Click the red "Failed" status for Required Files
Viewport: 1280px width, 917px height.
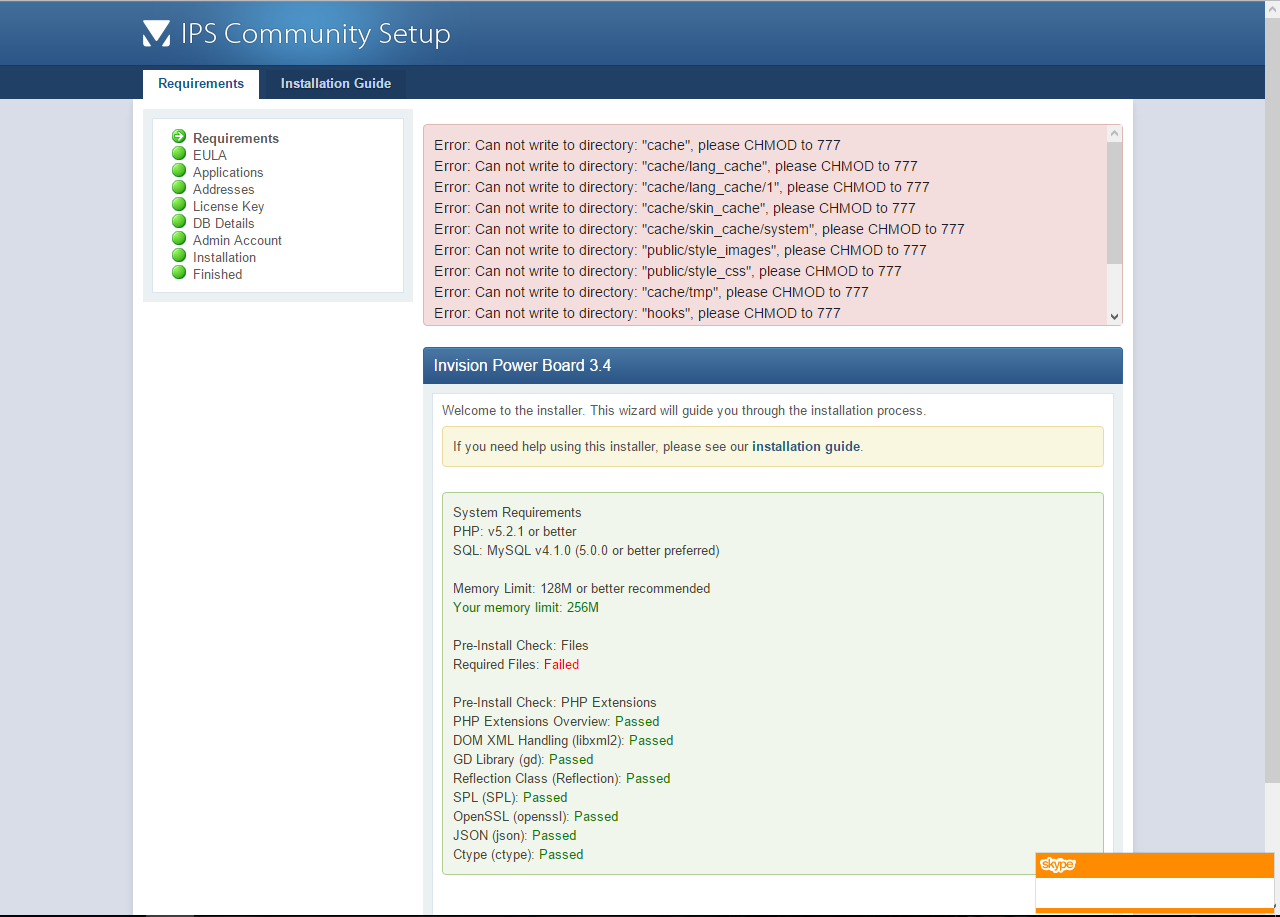coord(561,664)
